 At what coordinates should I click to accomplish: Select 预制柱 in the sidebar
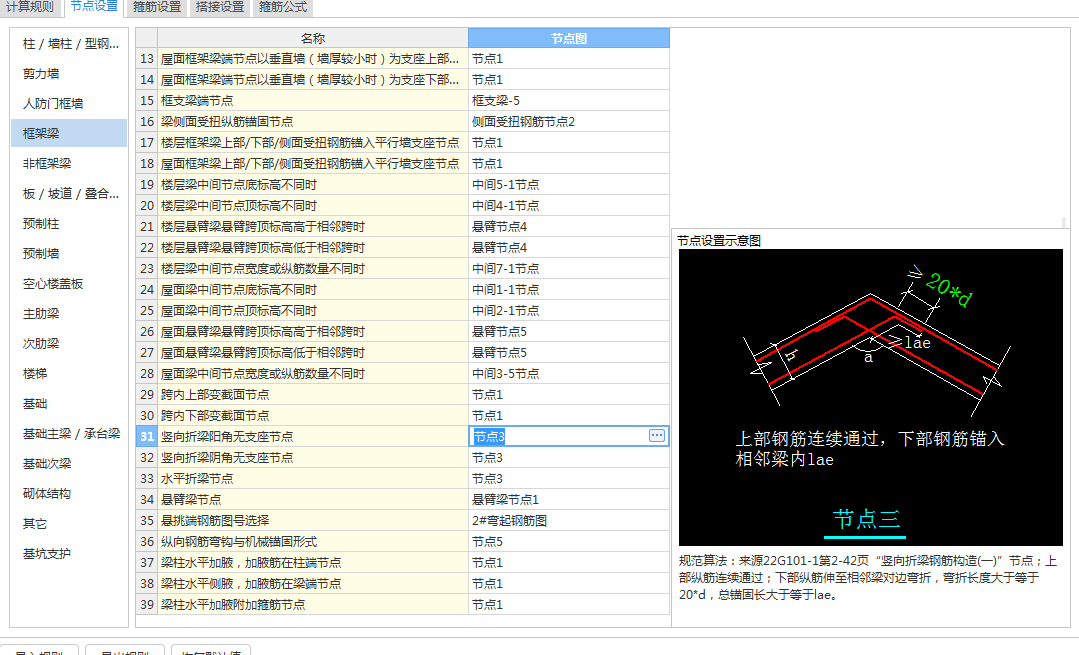coord(69,224)
